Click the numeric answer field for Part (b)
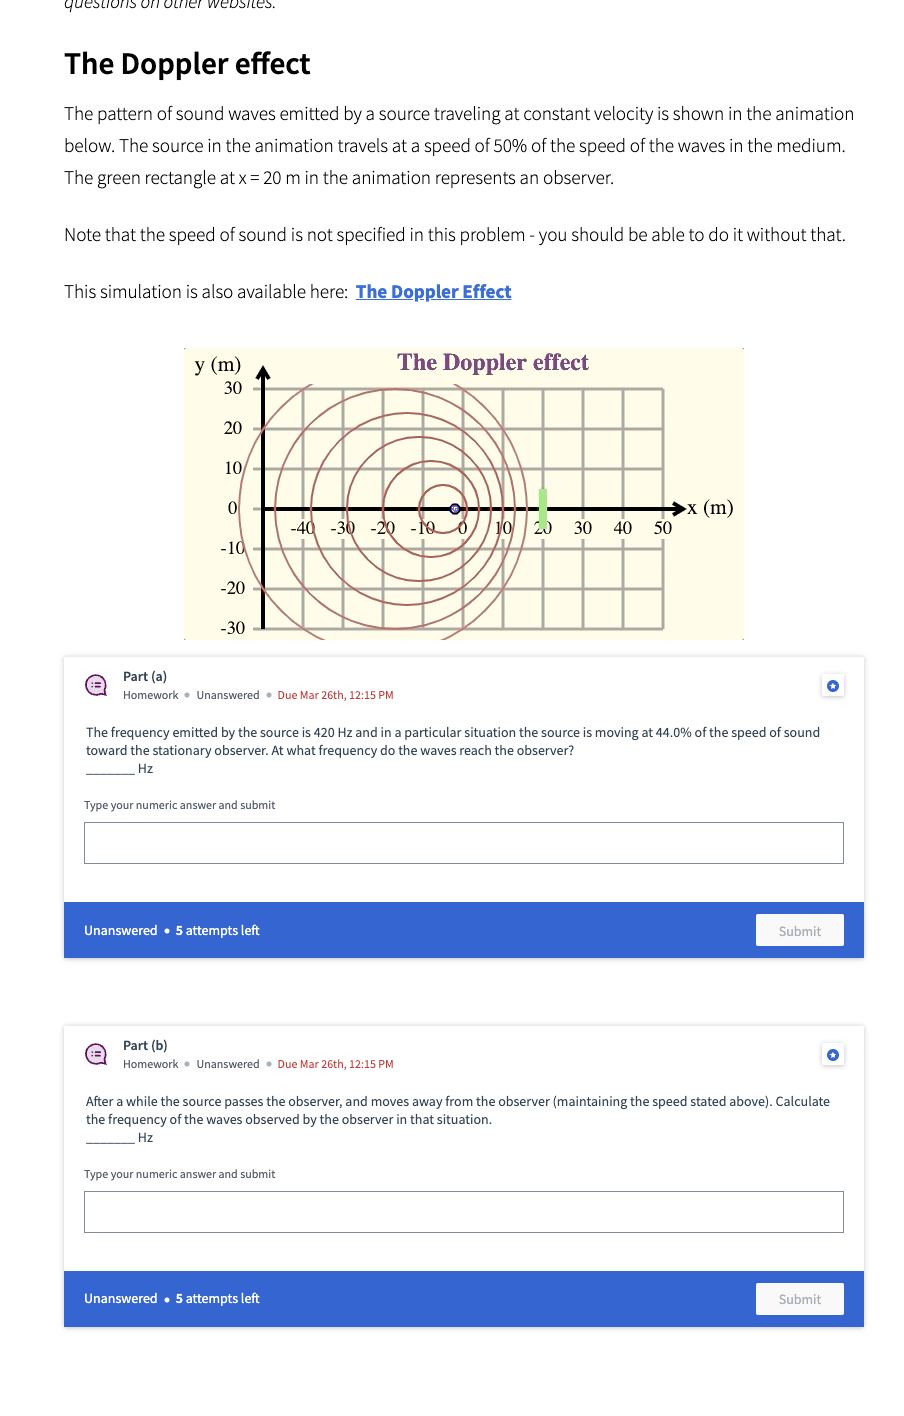 pyautogui.click(x=464, y=1211)
